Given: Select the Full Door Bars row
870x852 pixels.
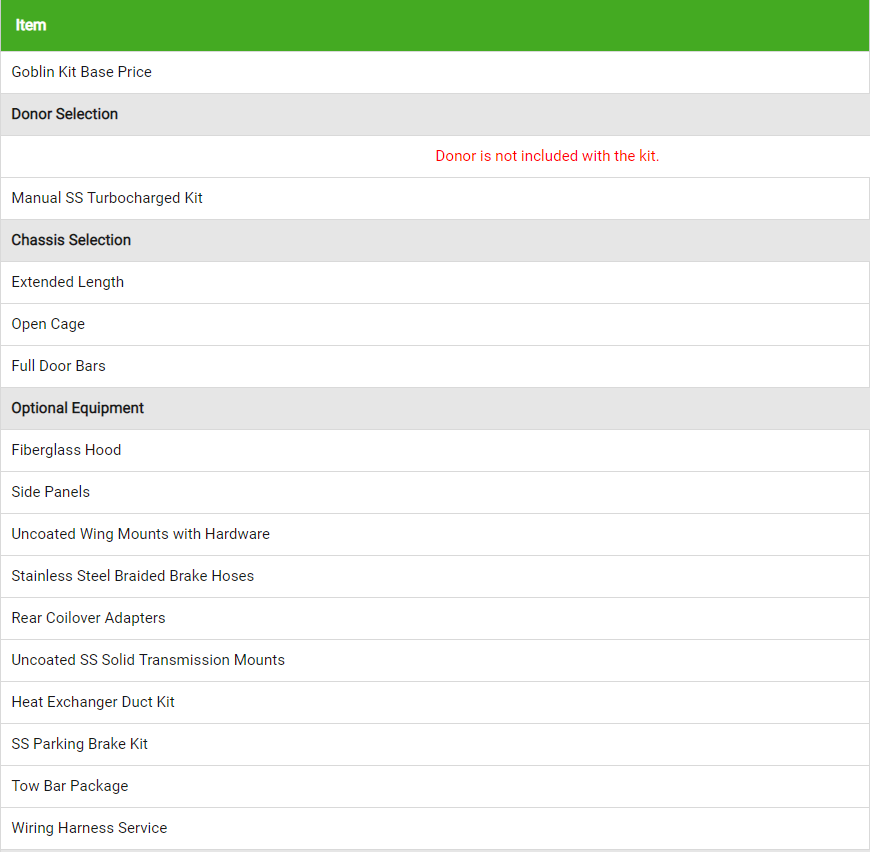Looking at the screenshot, I should pyautogui.click(x=435, y=366).
